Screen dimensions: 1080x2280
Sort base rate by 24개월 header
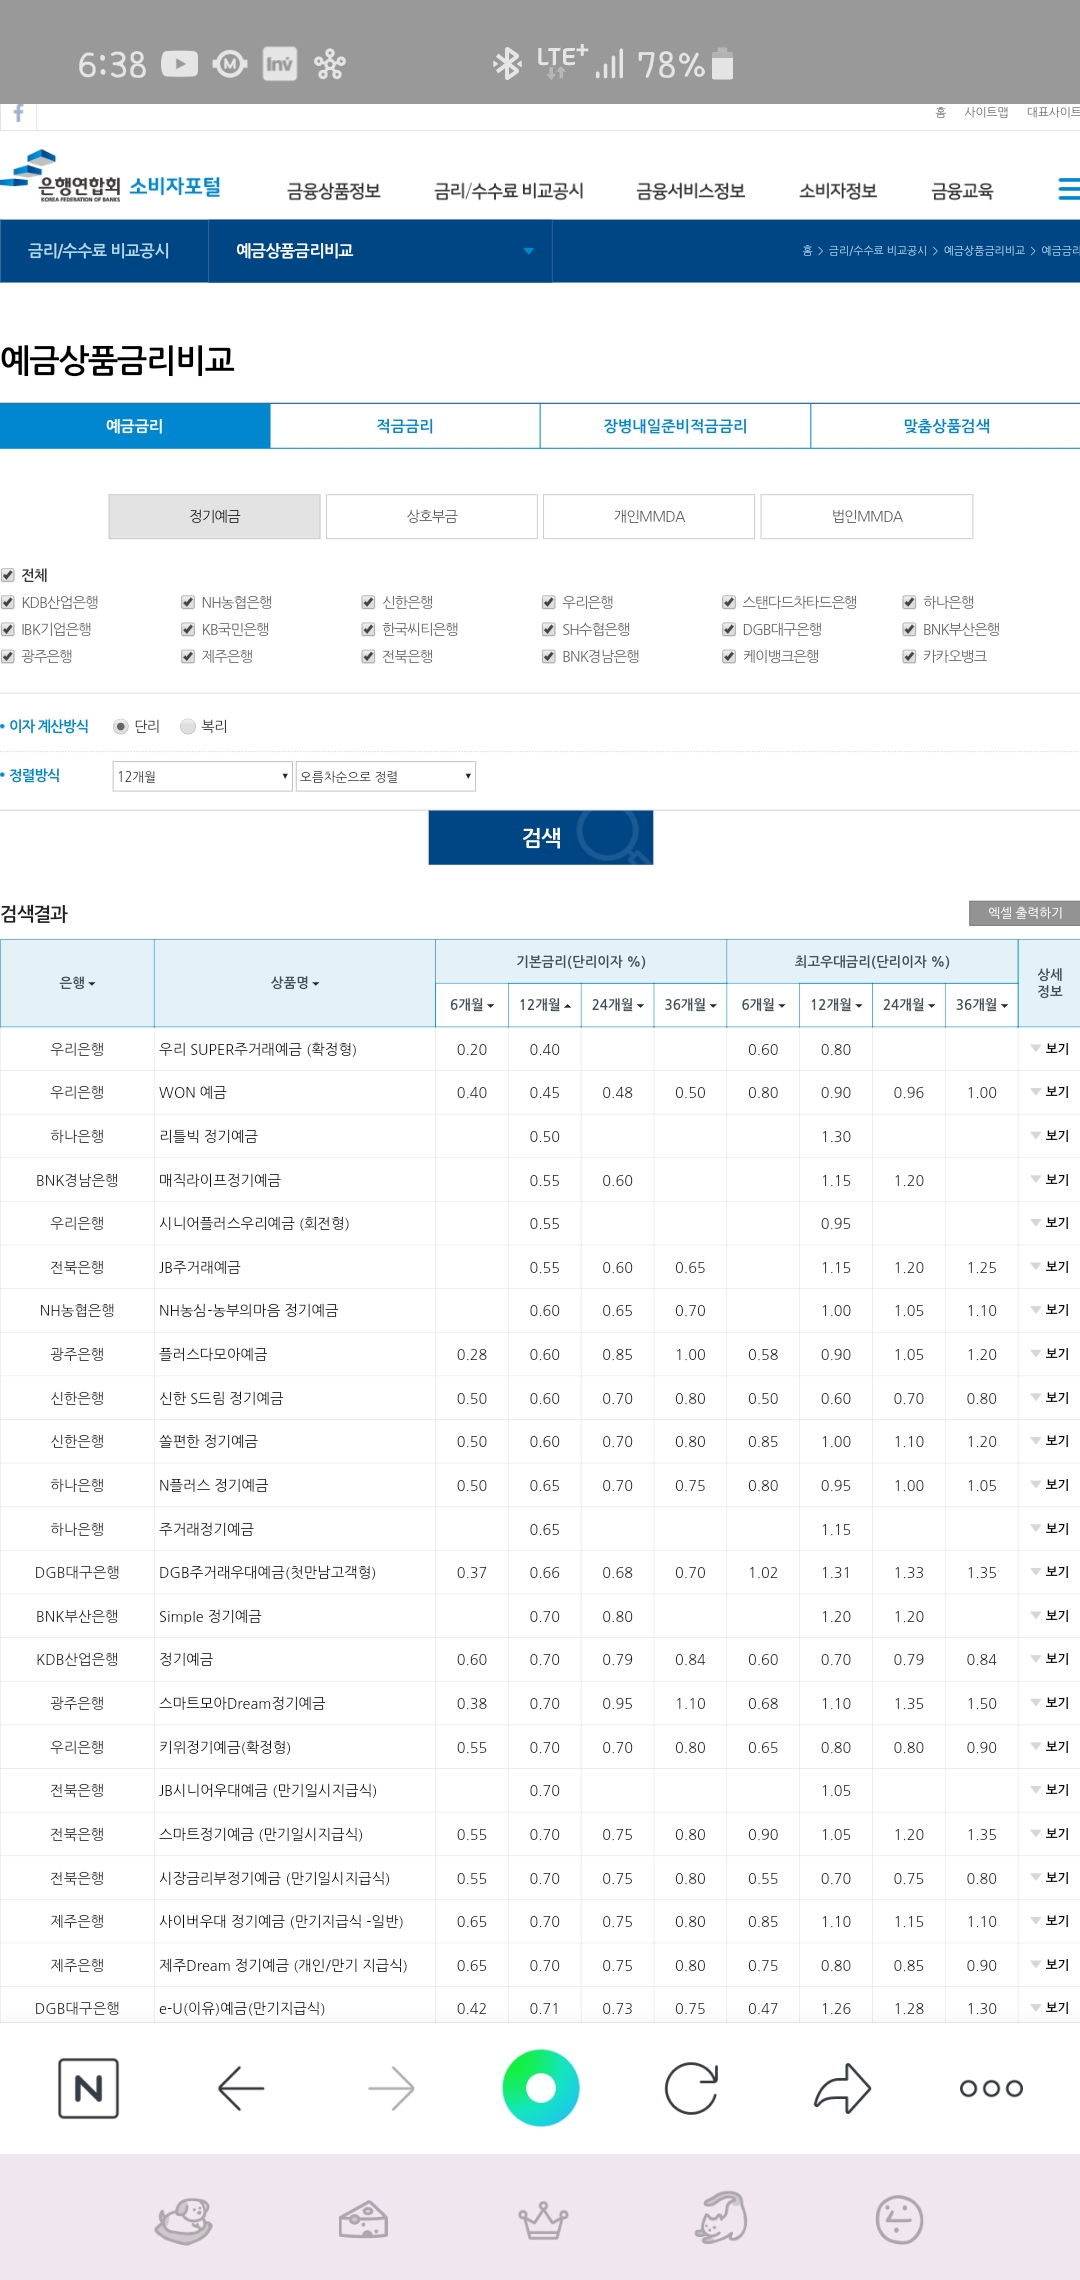click(617, 1005)
